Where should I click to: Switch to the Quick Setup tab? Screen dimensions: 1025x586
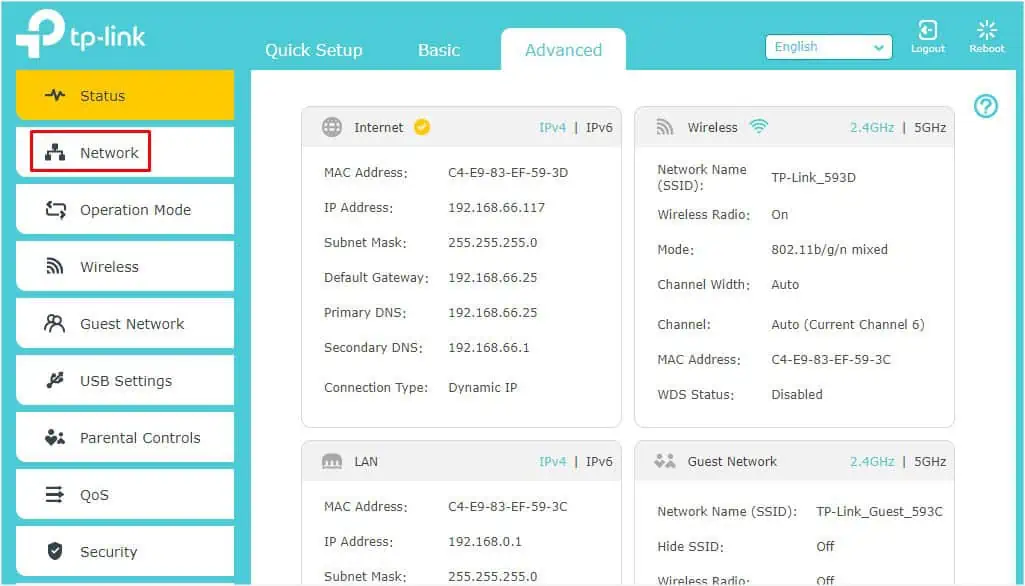pos(313,50)
